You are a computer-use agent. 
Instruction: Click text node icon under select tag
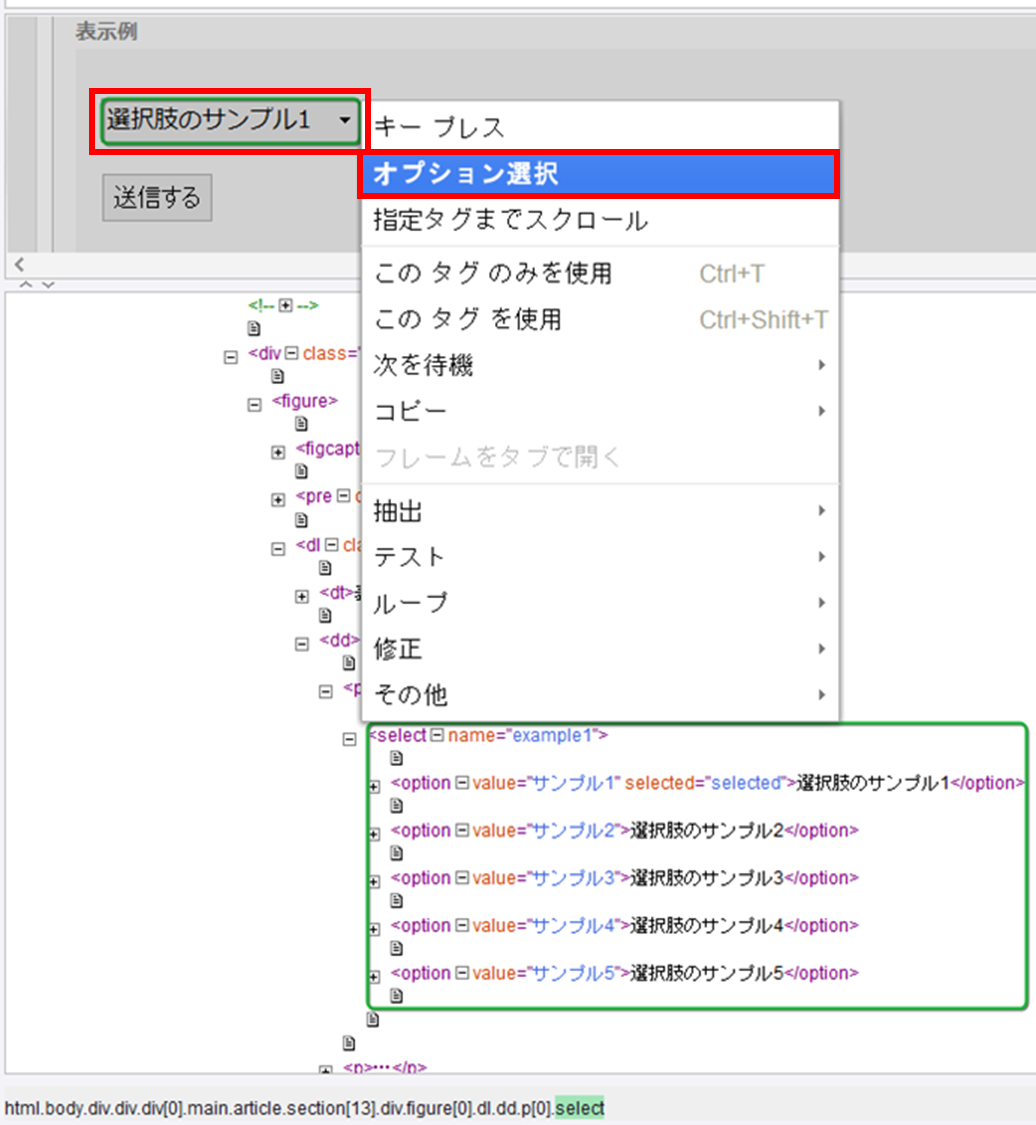coord(397,758)
